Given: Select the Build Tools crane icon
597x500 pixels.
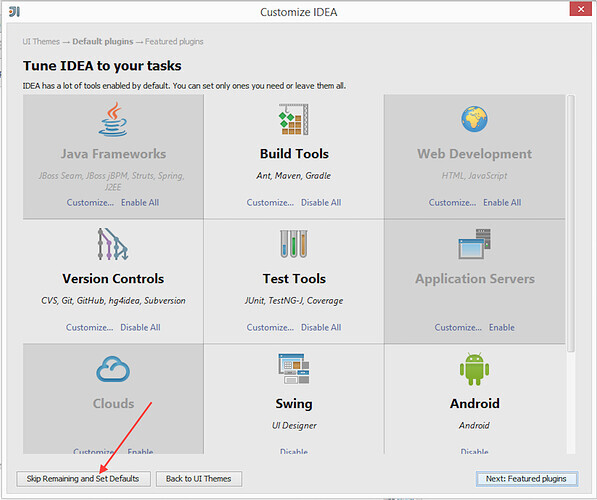Looking at the screenshot, I should tap(294, 119).
